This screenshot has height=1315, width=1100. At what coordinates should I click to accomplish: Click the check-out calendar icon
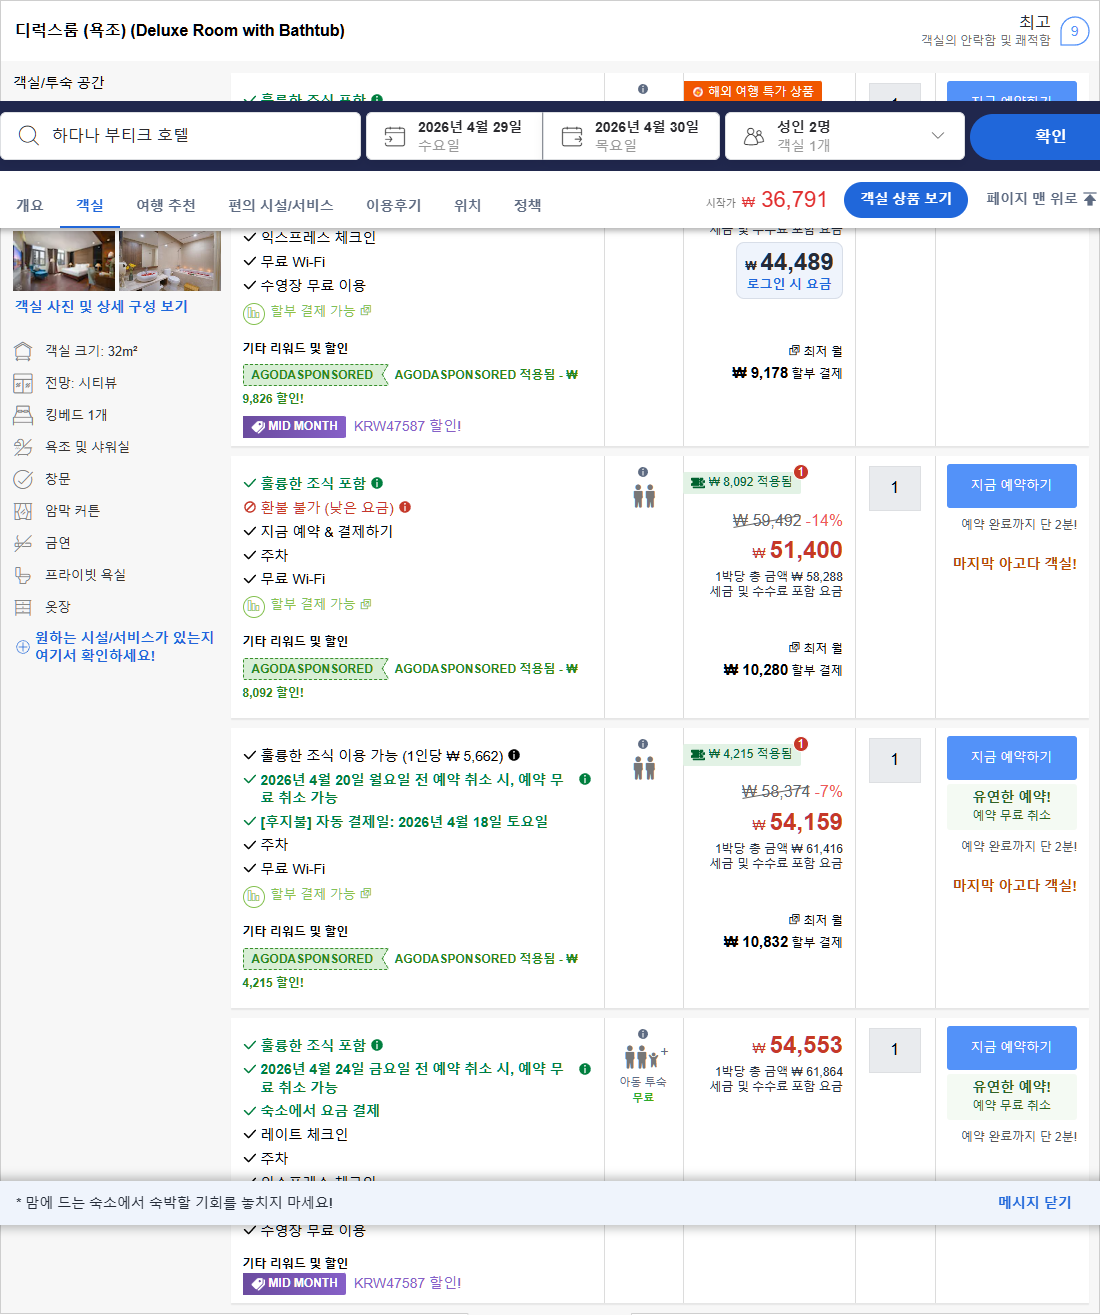pyautogui.click(x=572, y=136)
